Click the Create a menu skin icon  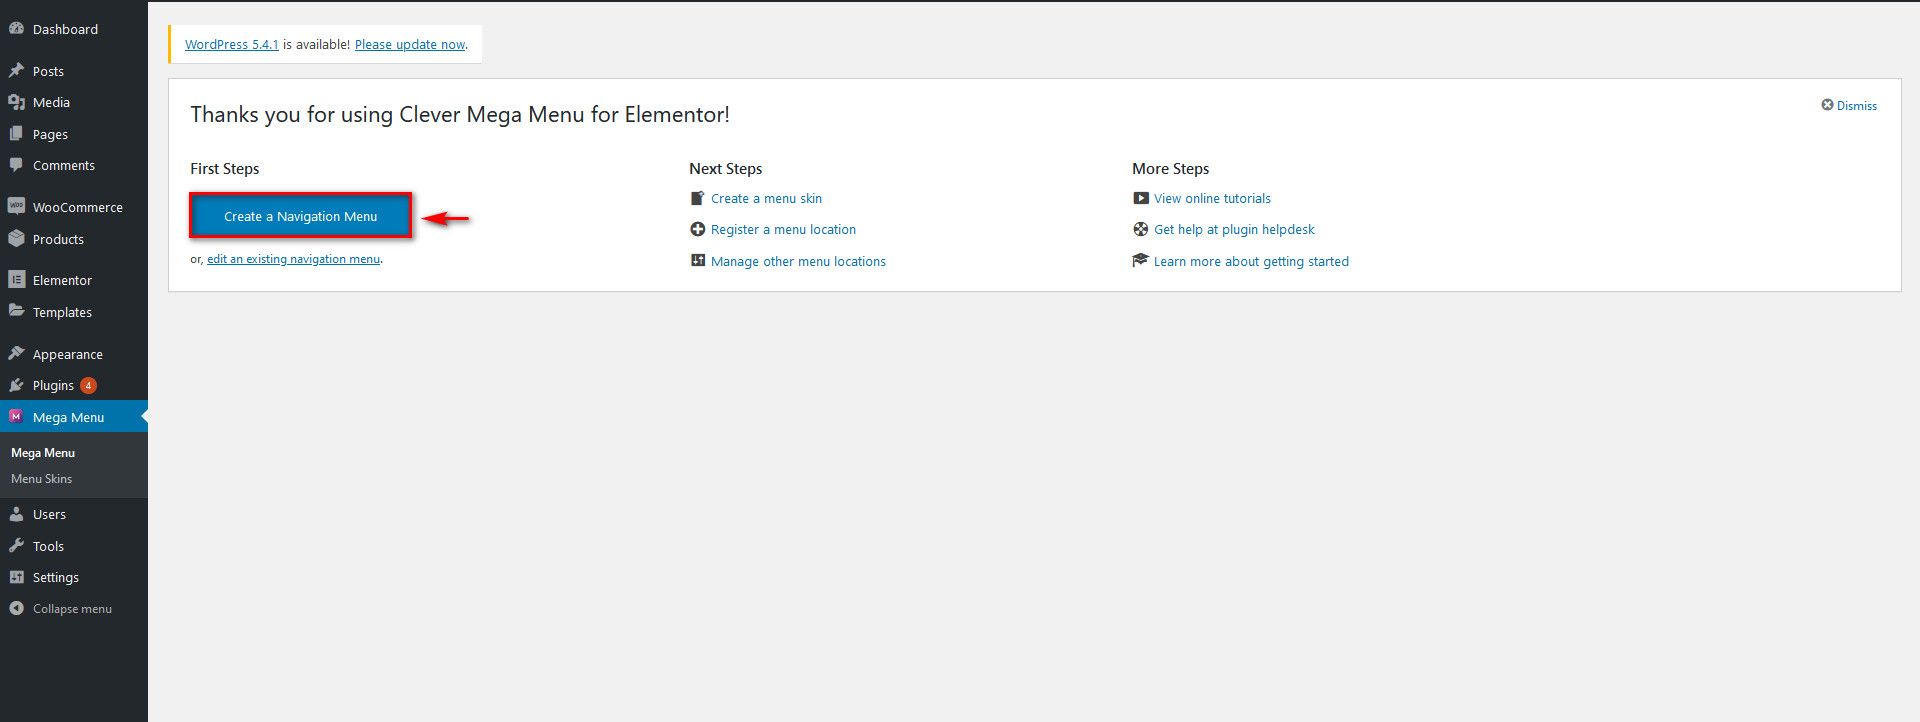[698, 198]
